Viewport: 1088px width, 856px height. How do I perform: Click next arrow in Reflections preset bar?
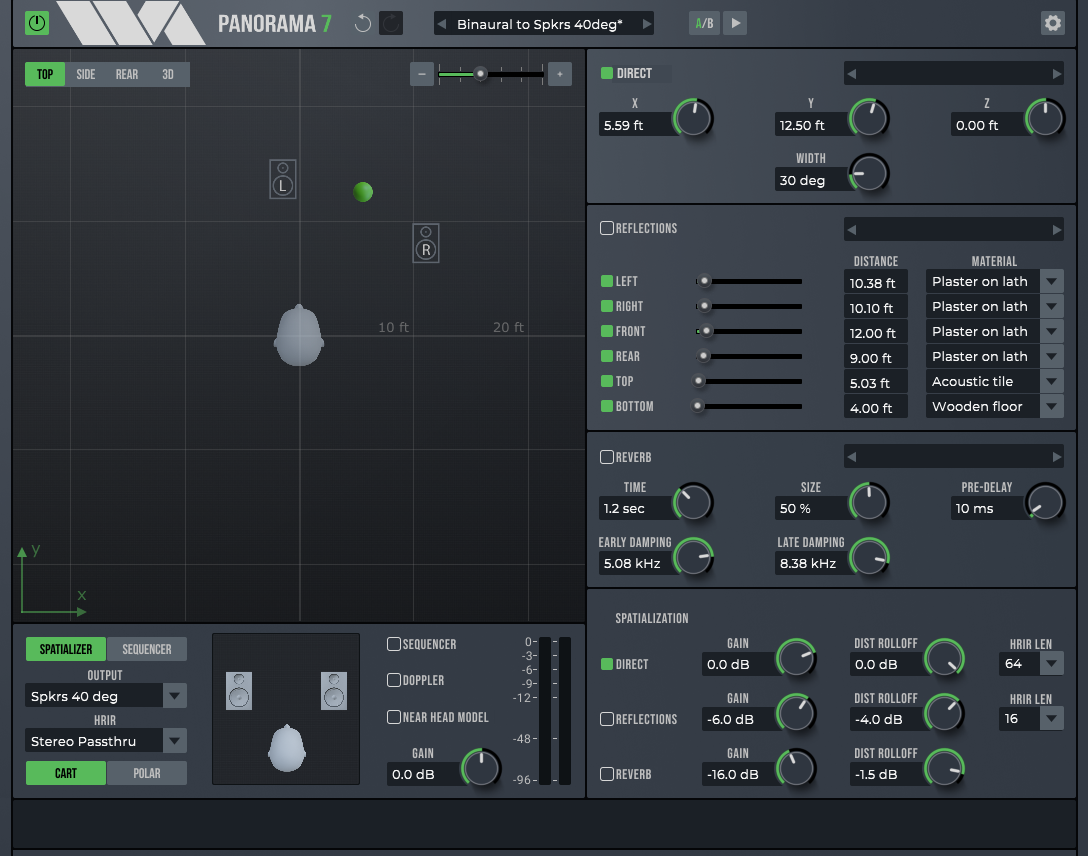click(x=1057, y=230)
